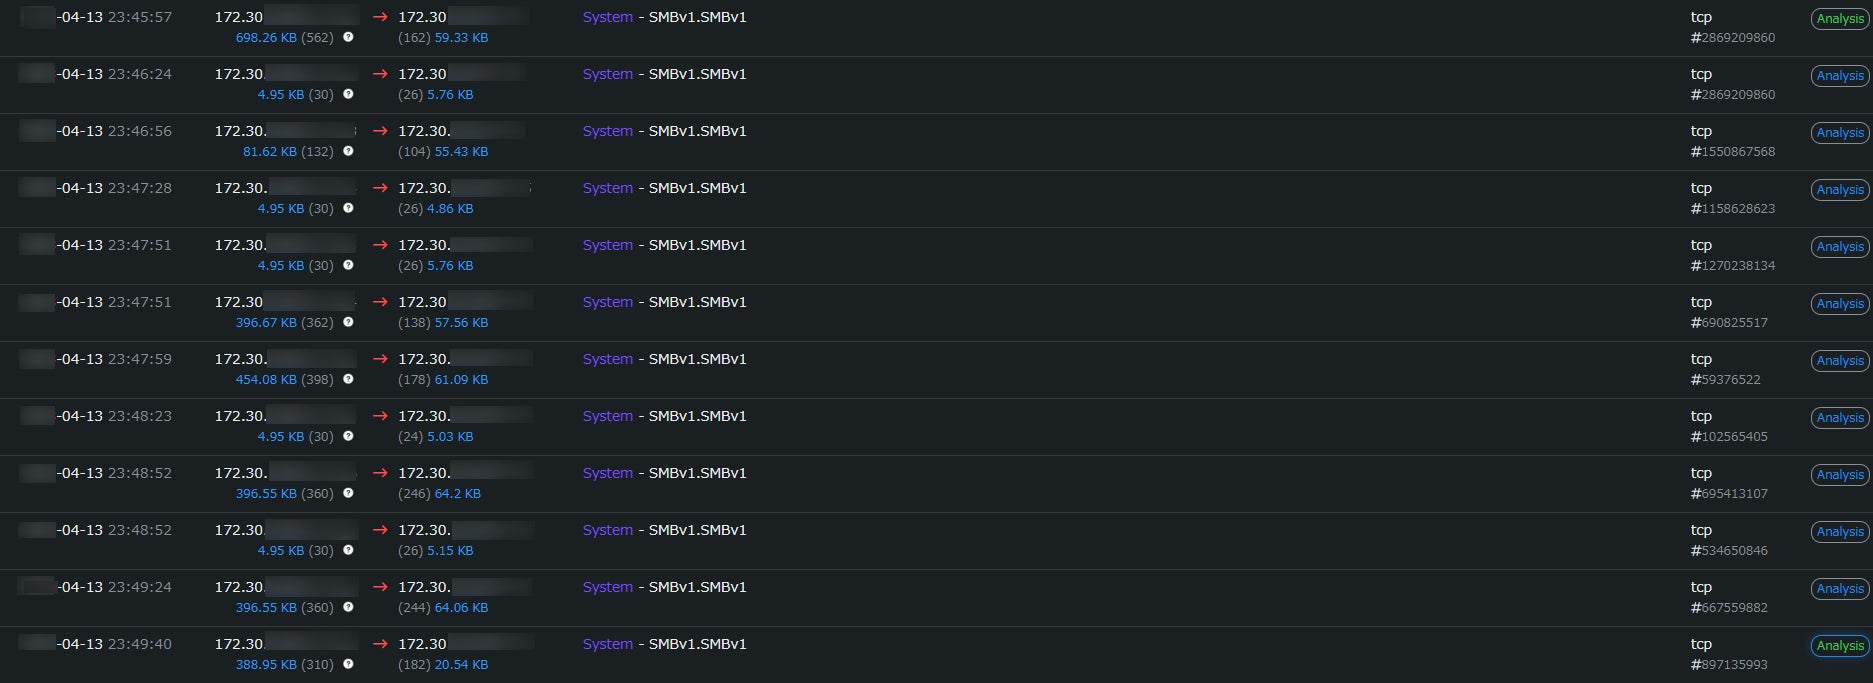
Task: Open the info icon beside 454.08 KB (398)
Action: coord(348,379)
